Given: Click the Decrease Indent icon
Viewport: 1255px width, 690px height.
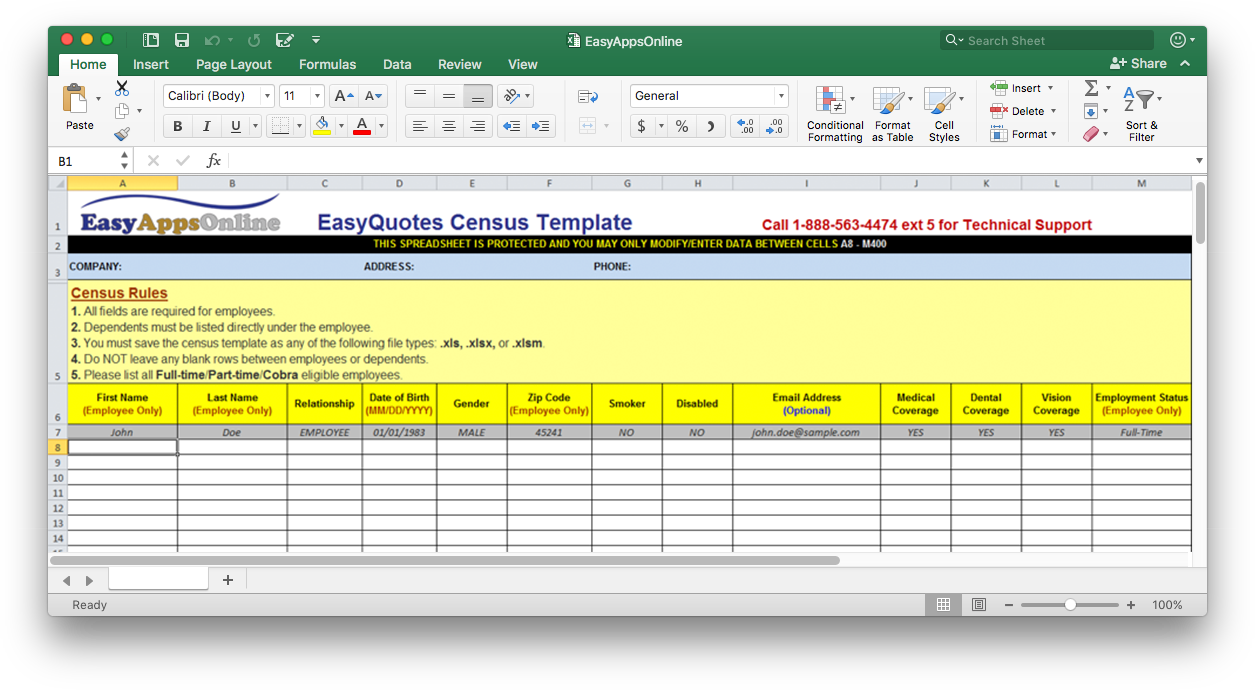Looking at the screenshot, I should pos(511,126).
